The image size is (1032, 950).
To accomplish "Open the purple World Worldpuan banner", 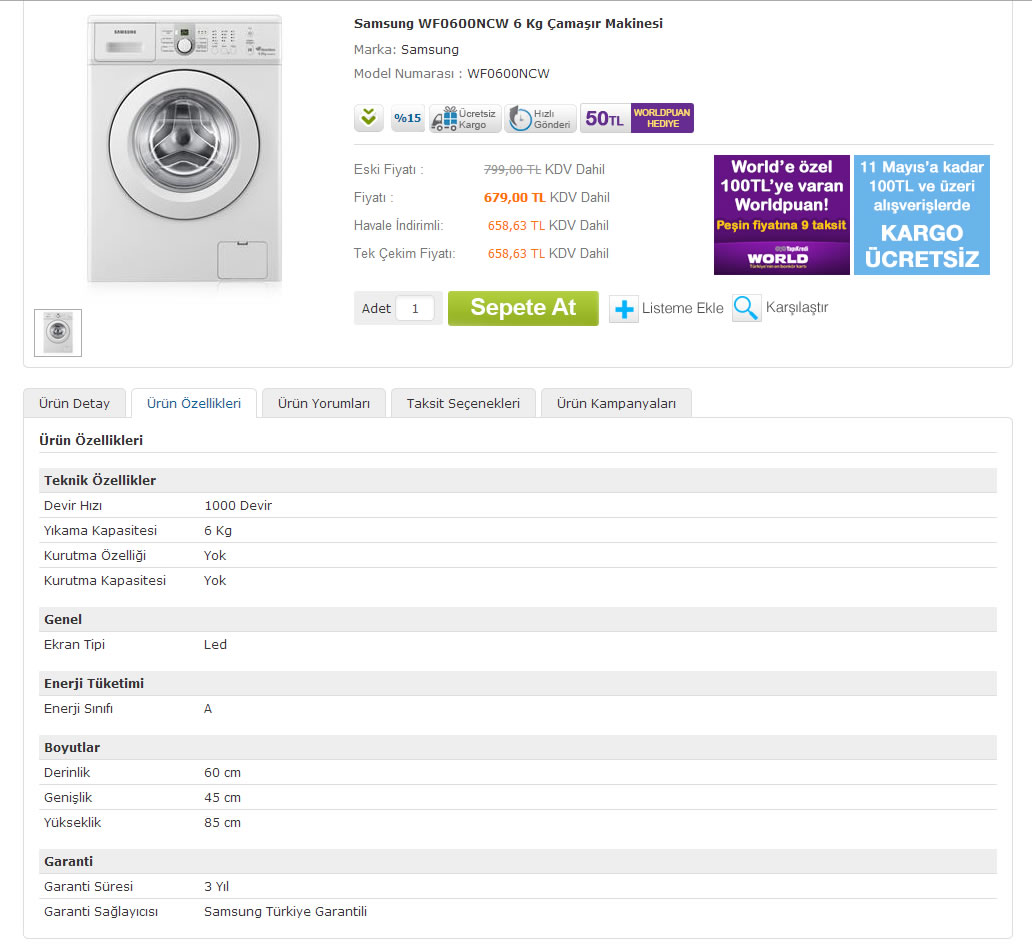I will click(x=781, y=215).
